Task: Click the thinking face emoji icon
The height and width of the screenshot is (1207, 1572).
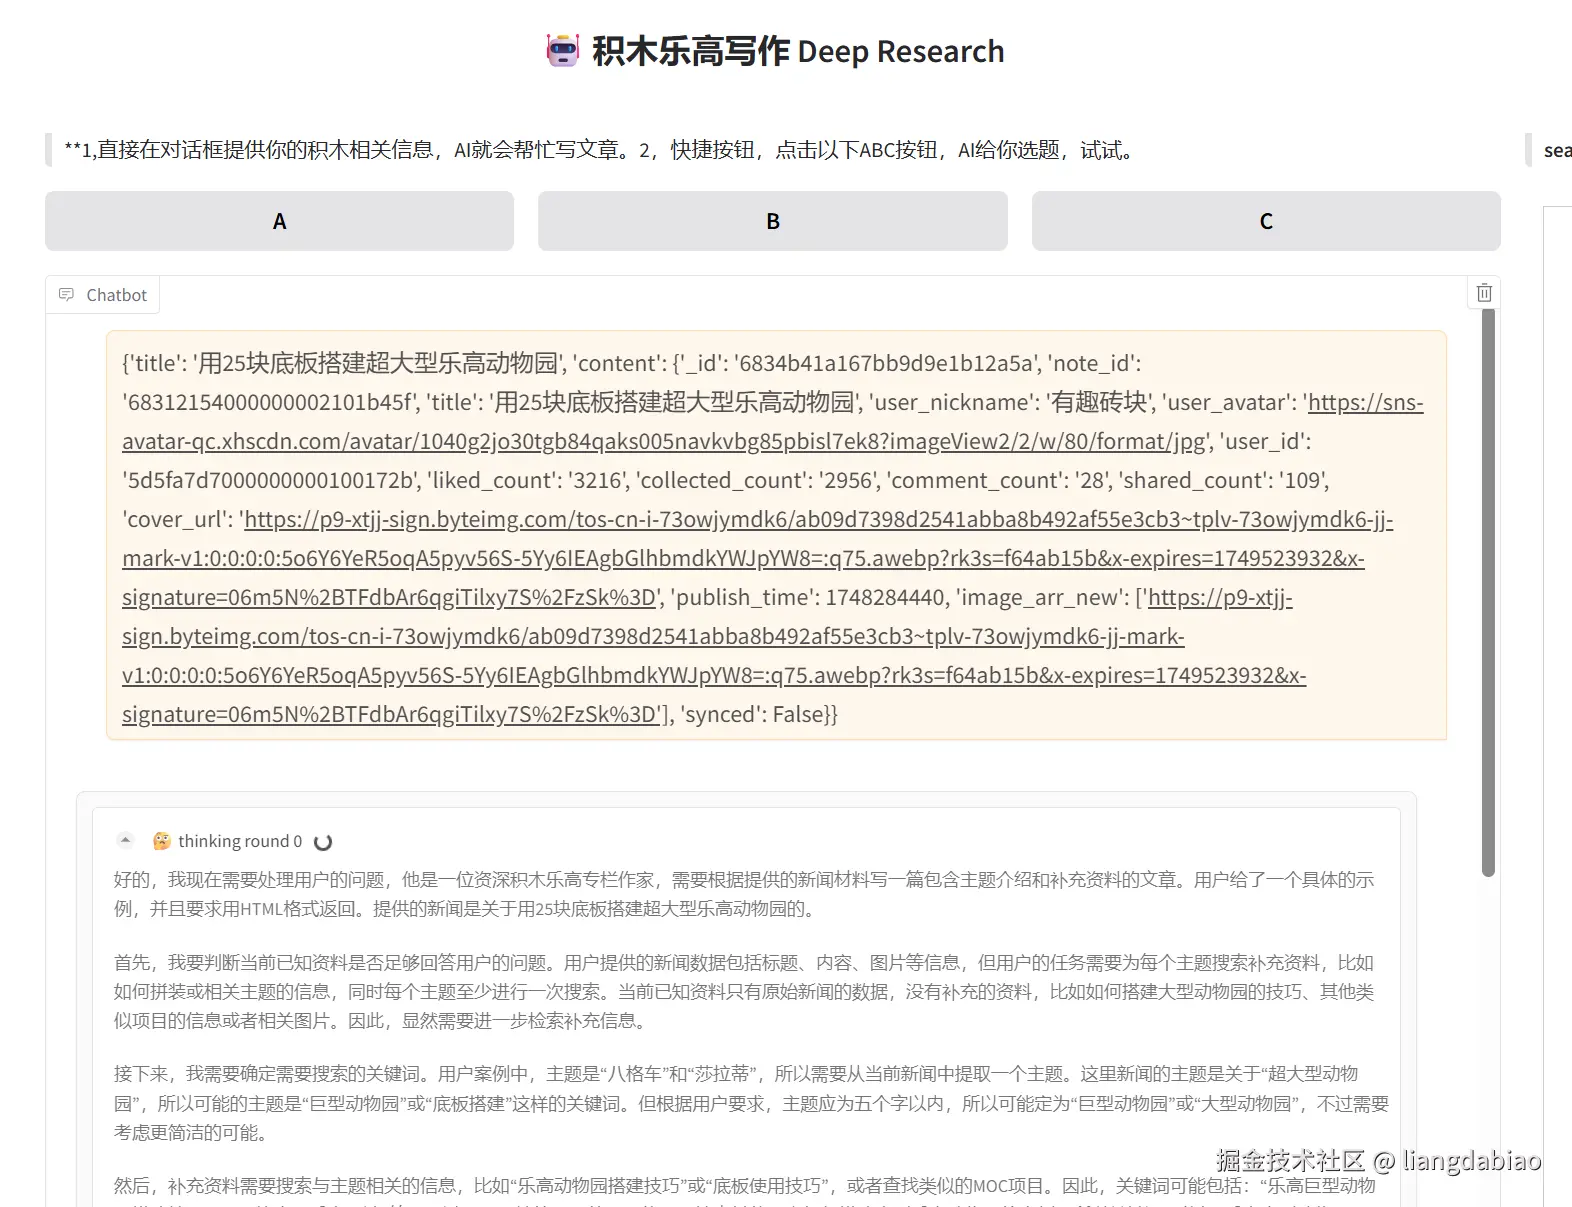Action: coord(161,841)
